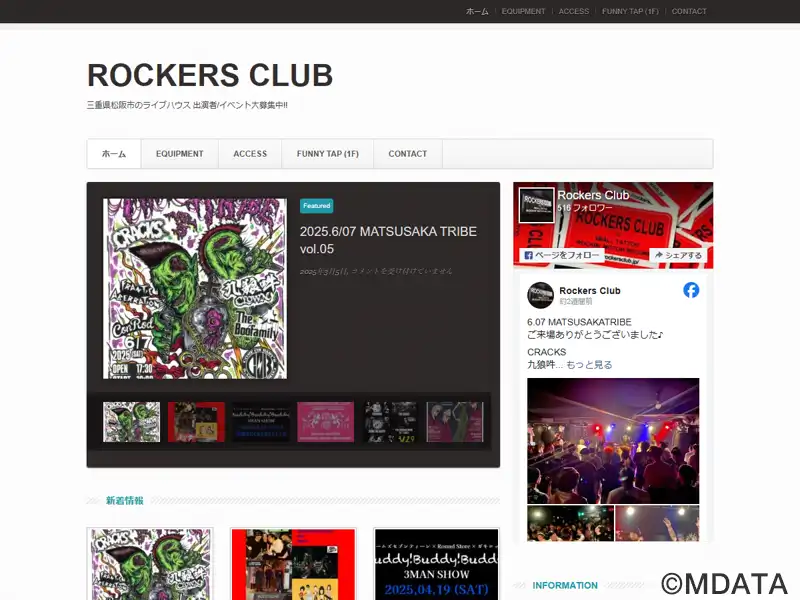
Task: Click CONTACT in the top dark bar
Action: click(x=689, y=11)
